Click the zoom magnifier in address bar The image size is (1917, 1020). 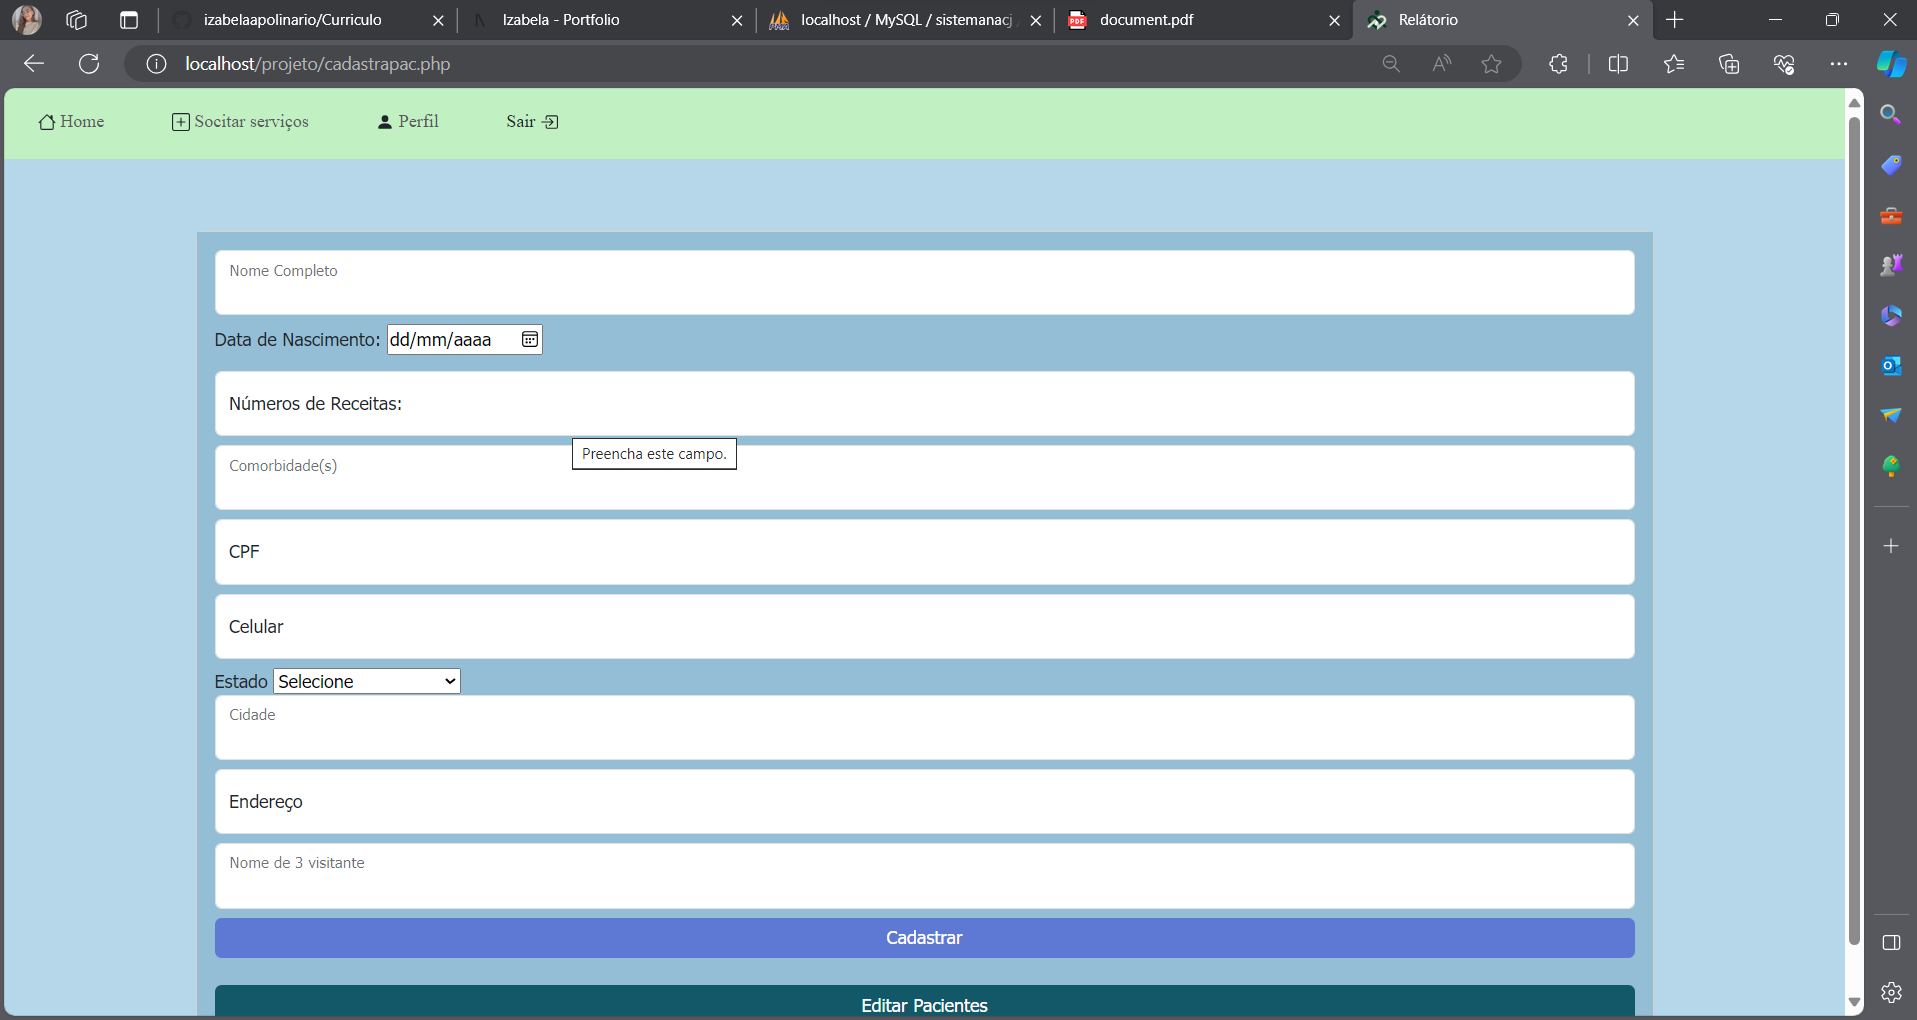tap(1391, 64)
